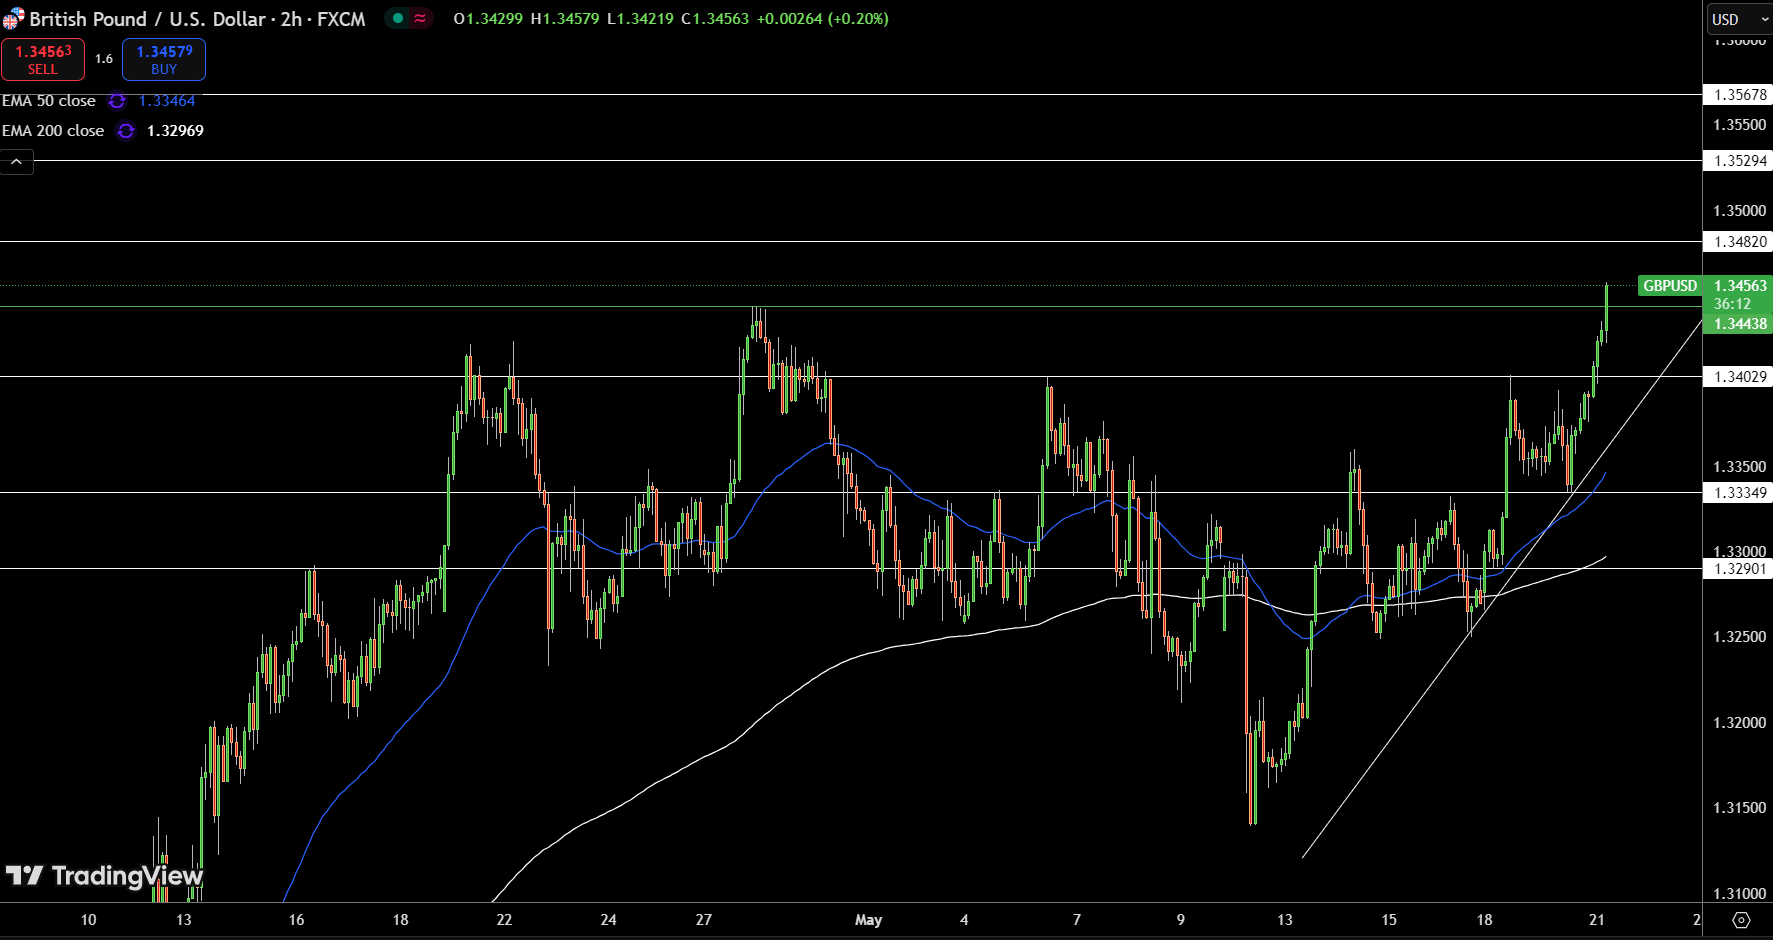The image size is (1773, 940).
Task: Click the May label on time axis
Action: tap(868, 920)
